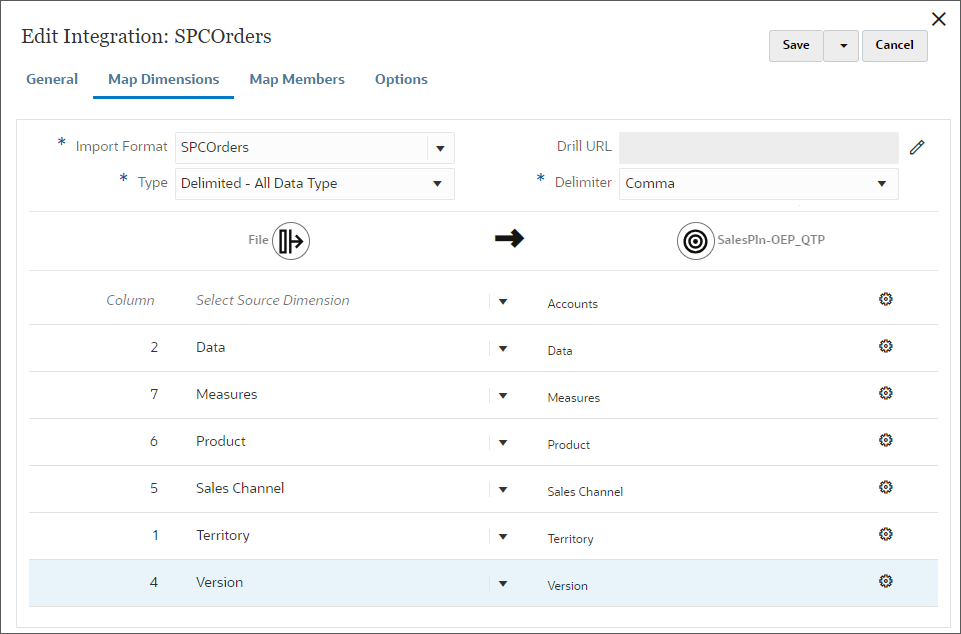Save the SPCOrders integration

click(795, 45)
